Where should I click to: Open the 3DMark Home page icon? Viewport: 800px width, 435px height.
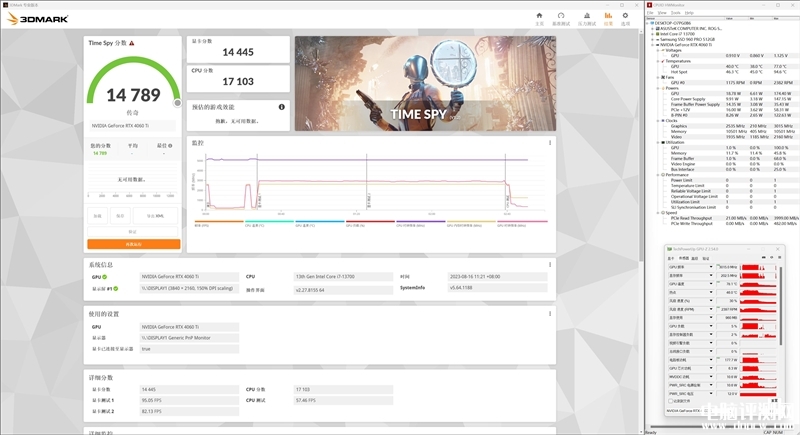(539, 16)
